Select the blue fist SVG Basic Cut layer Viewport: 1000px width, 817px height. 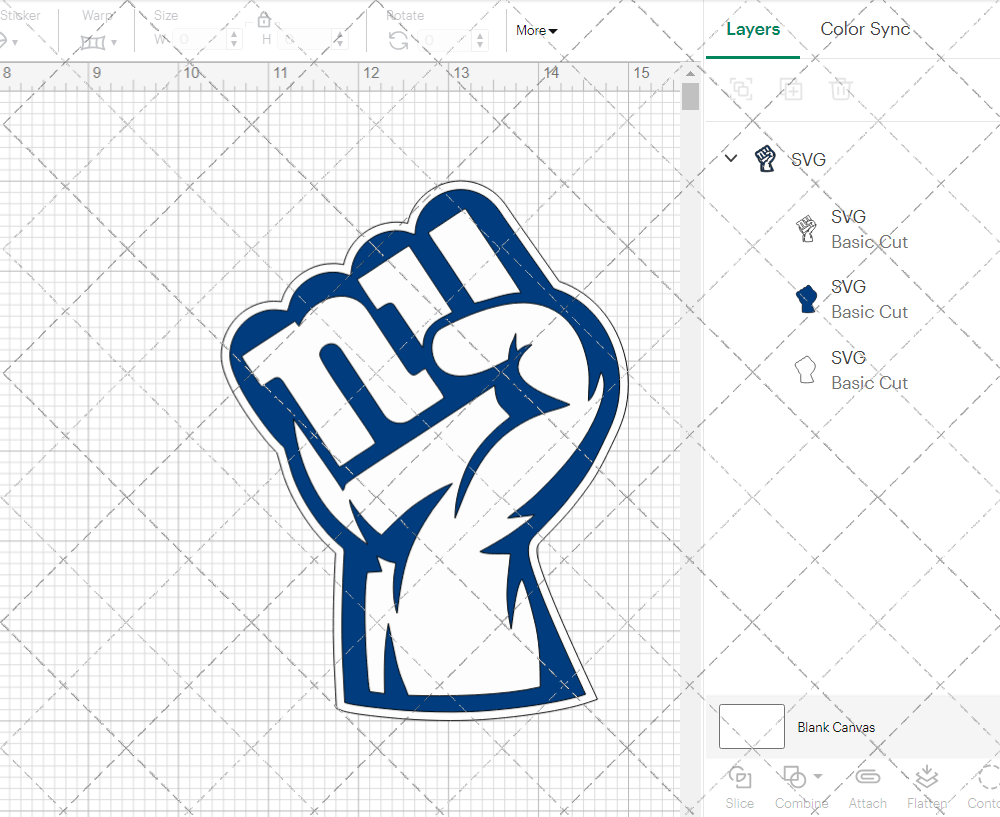[852, 299]
